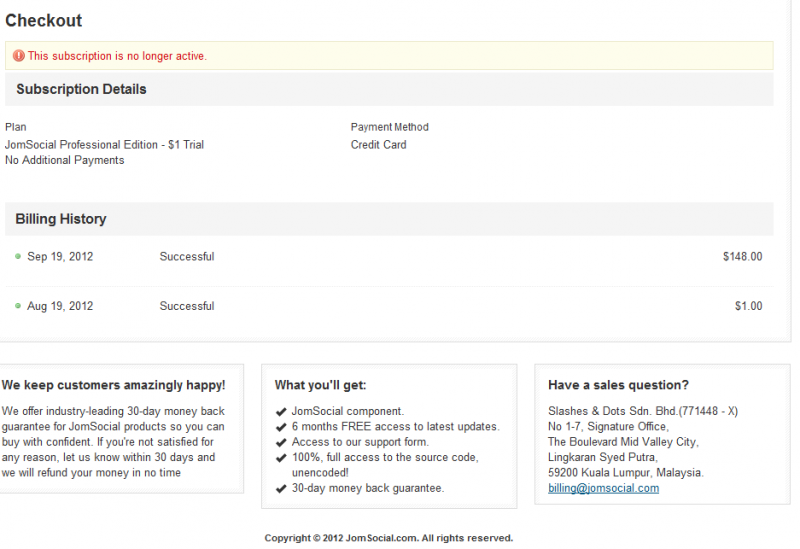Click the billing@jomsocial.com email link
800x549 pixels.
(603, 488)
